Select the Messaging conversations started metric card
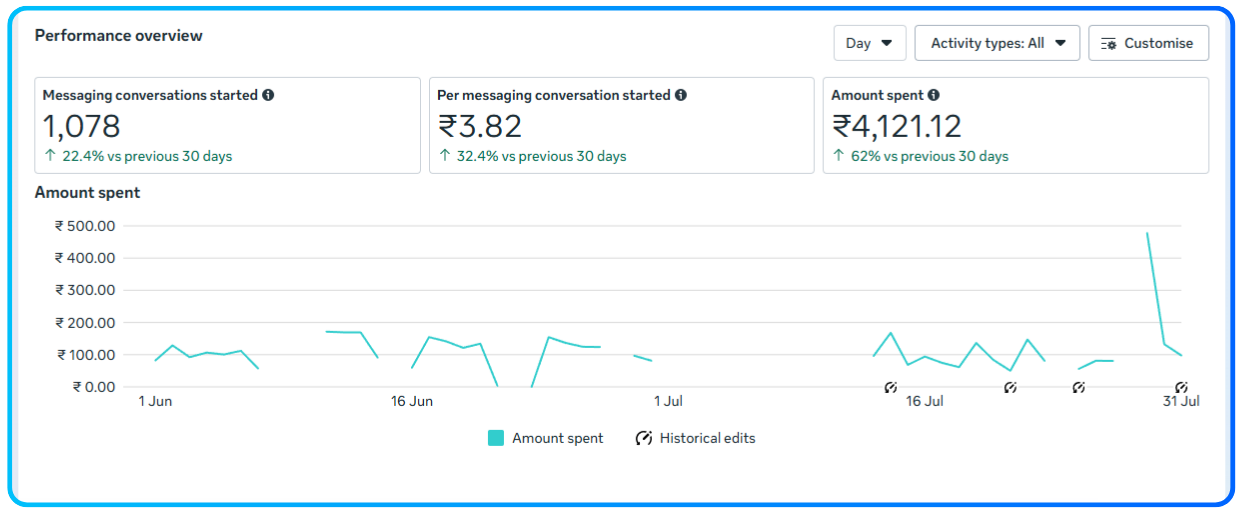Viewport: 1243px width, 513px height. tap(227, 125)
